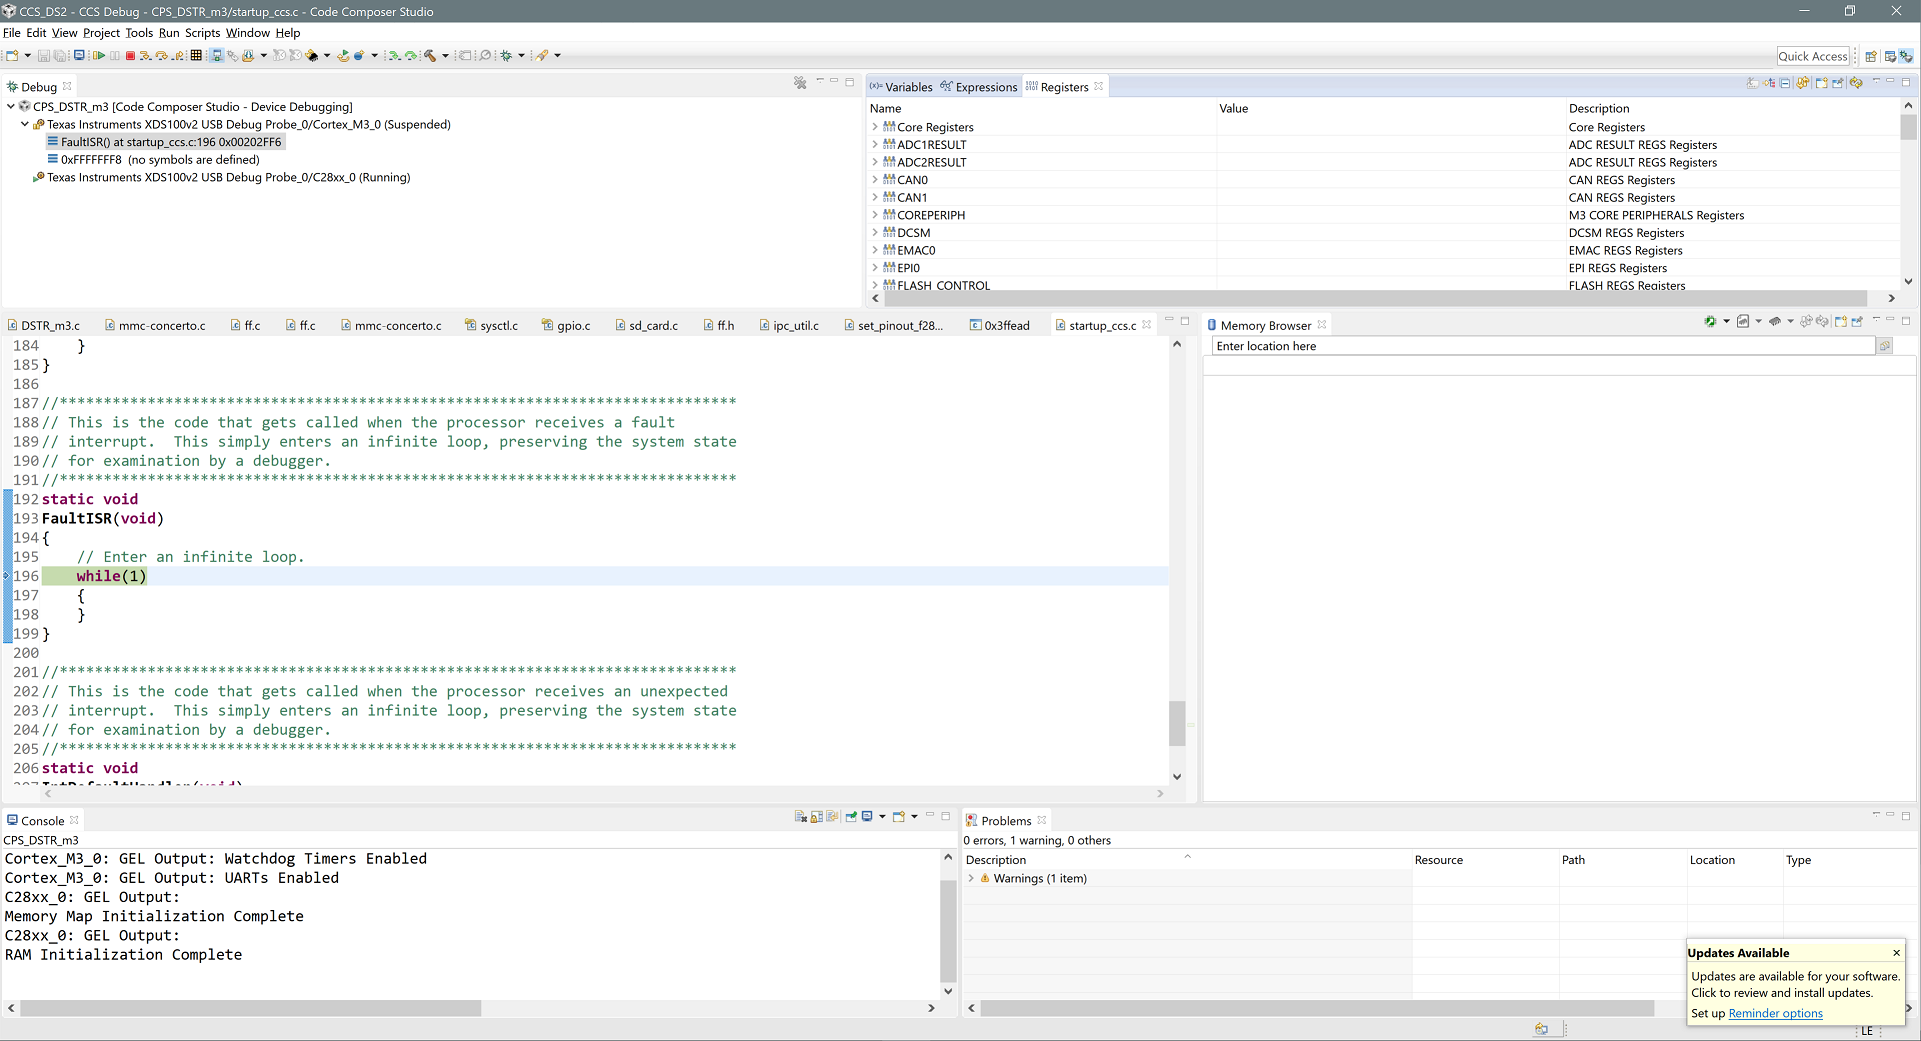Select the FaultISR() stack frame

click(170, 142)
